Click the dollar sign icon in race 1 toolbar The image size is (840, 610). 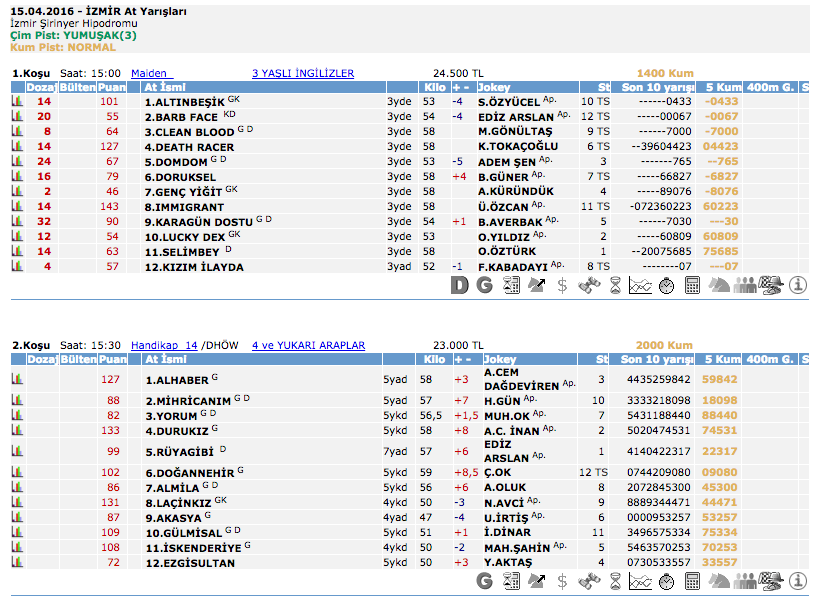tap(562, 286)
